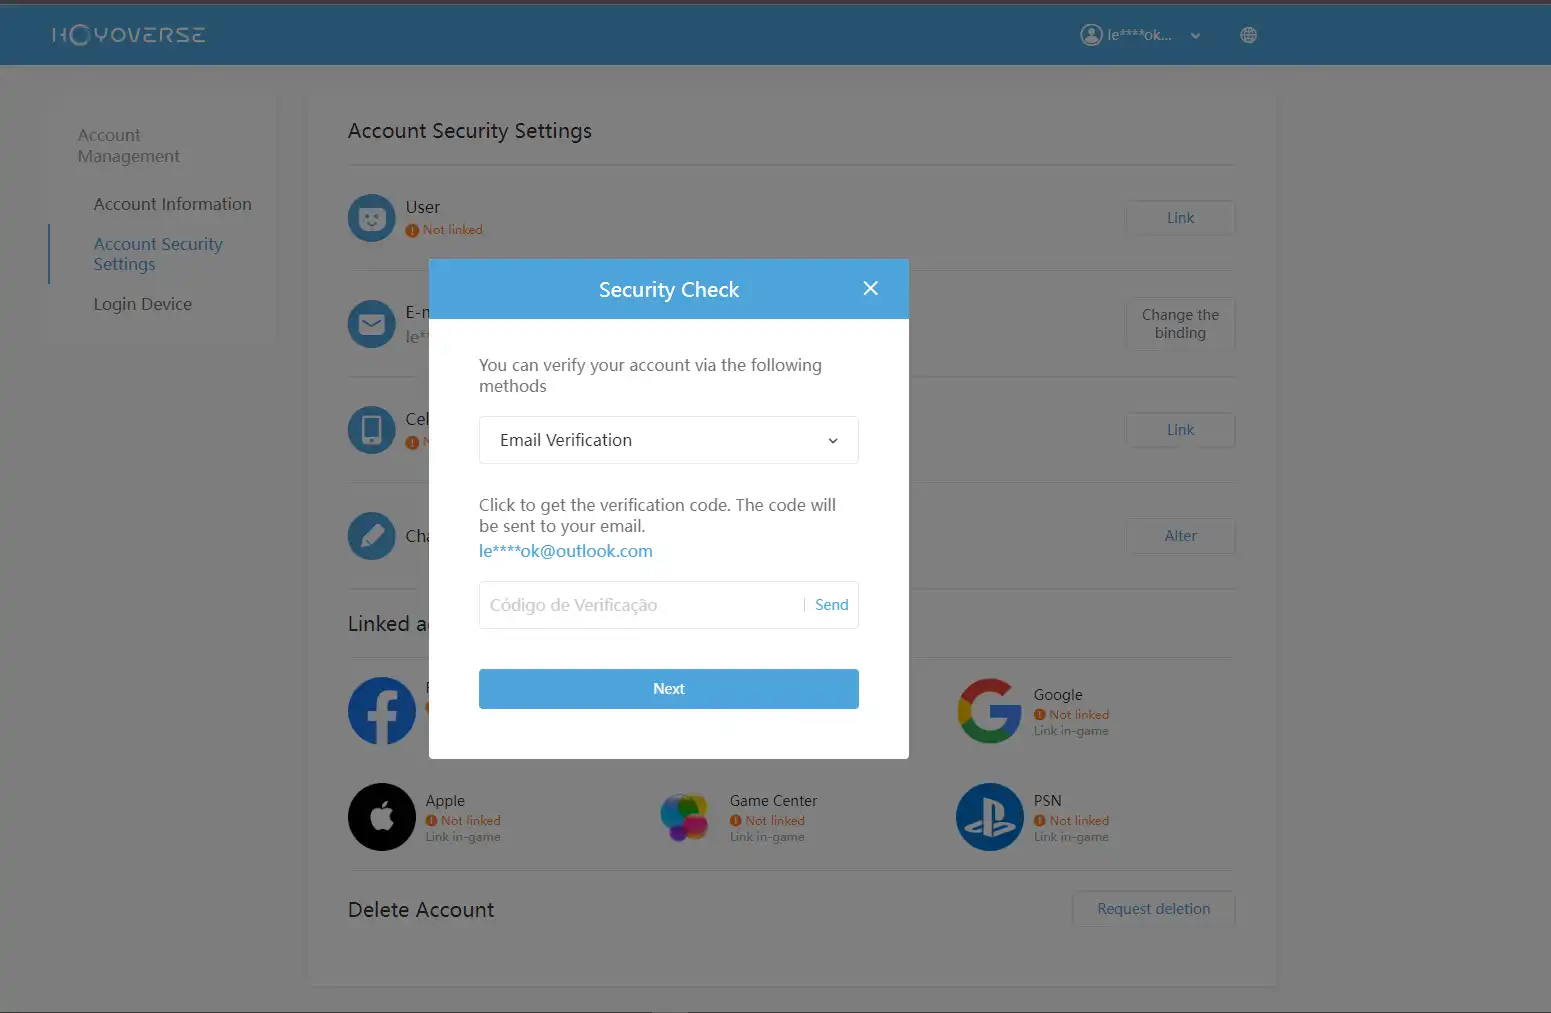
Task: Expand the account user dropdown in header
Action: click(x=1195, y=36)
